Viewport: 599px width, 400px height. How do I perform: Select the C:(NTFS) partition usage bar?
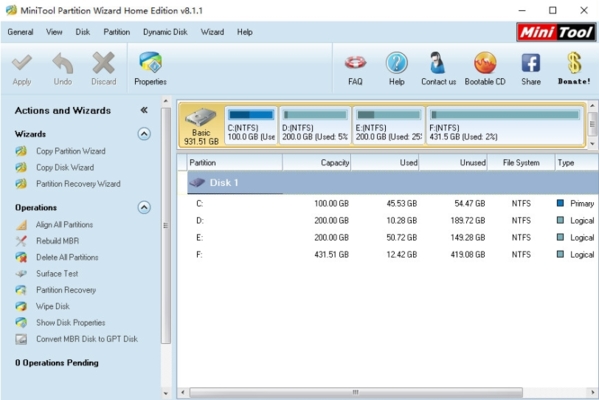coord(251,115)
